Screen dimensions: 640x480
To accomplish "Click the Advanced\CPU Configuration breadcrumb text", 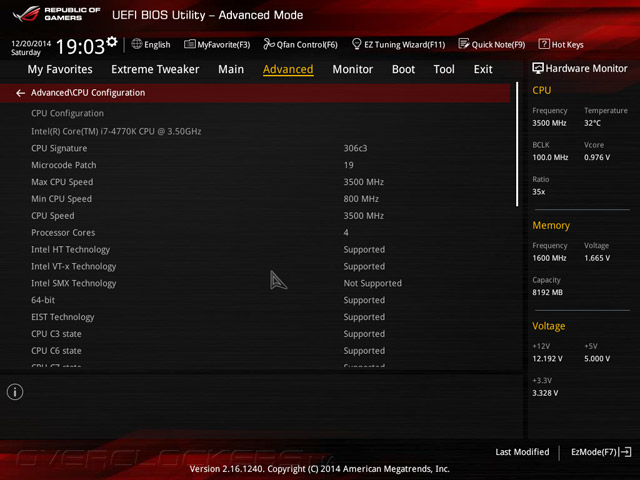I will pyautogui.click(x=88, y=93).
